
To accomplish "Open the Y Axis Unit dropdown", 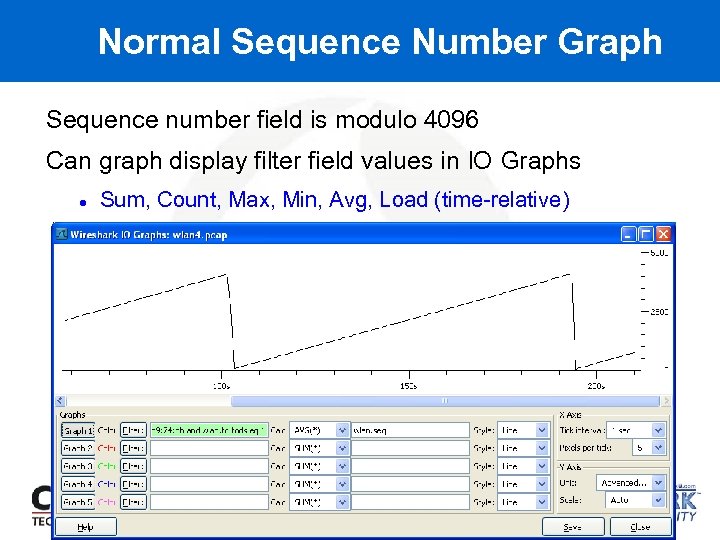I will (x=630, y=483).
